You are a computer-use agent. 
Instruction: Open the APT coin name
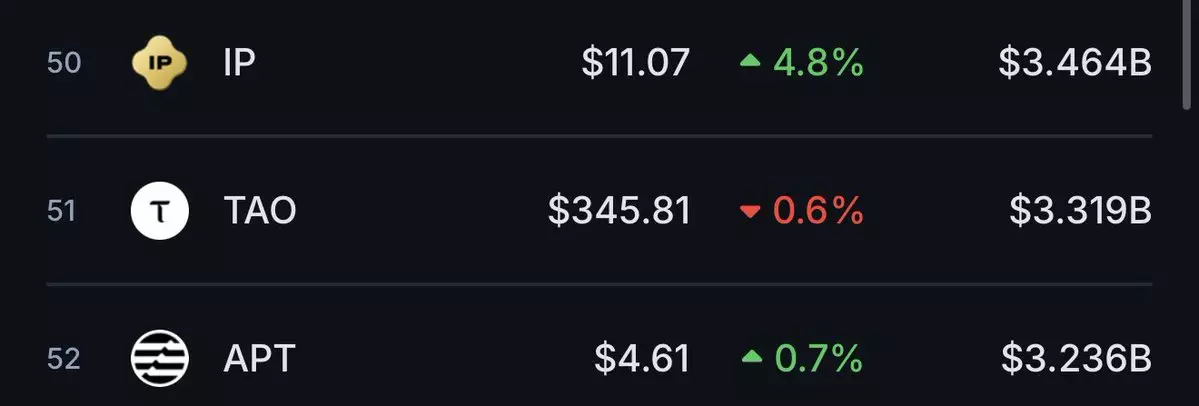tap(259, 358)
